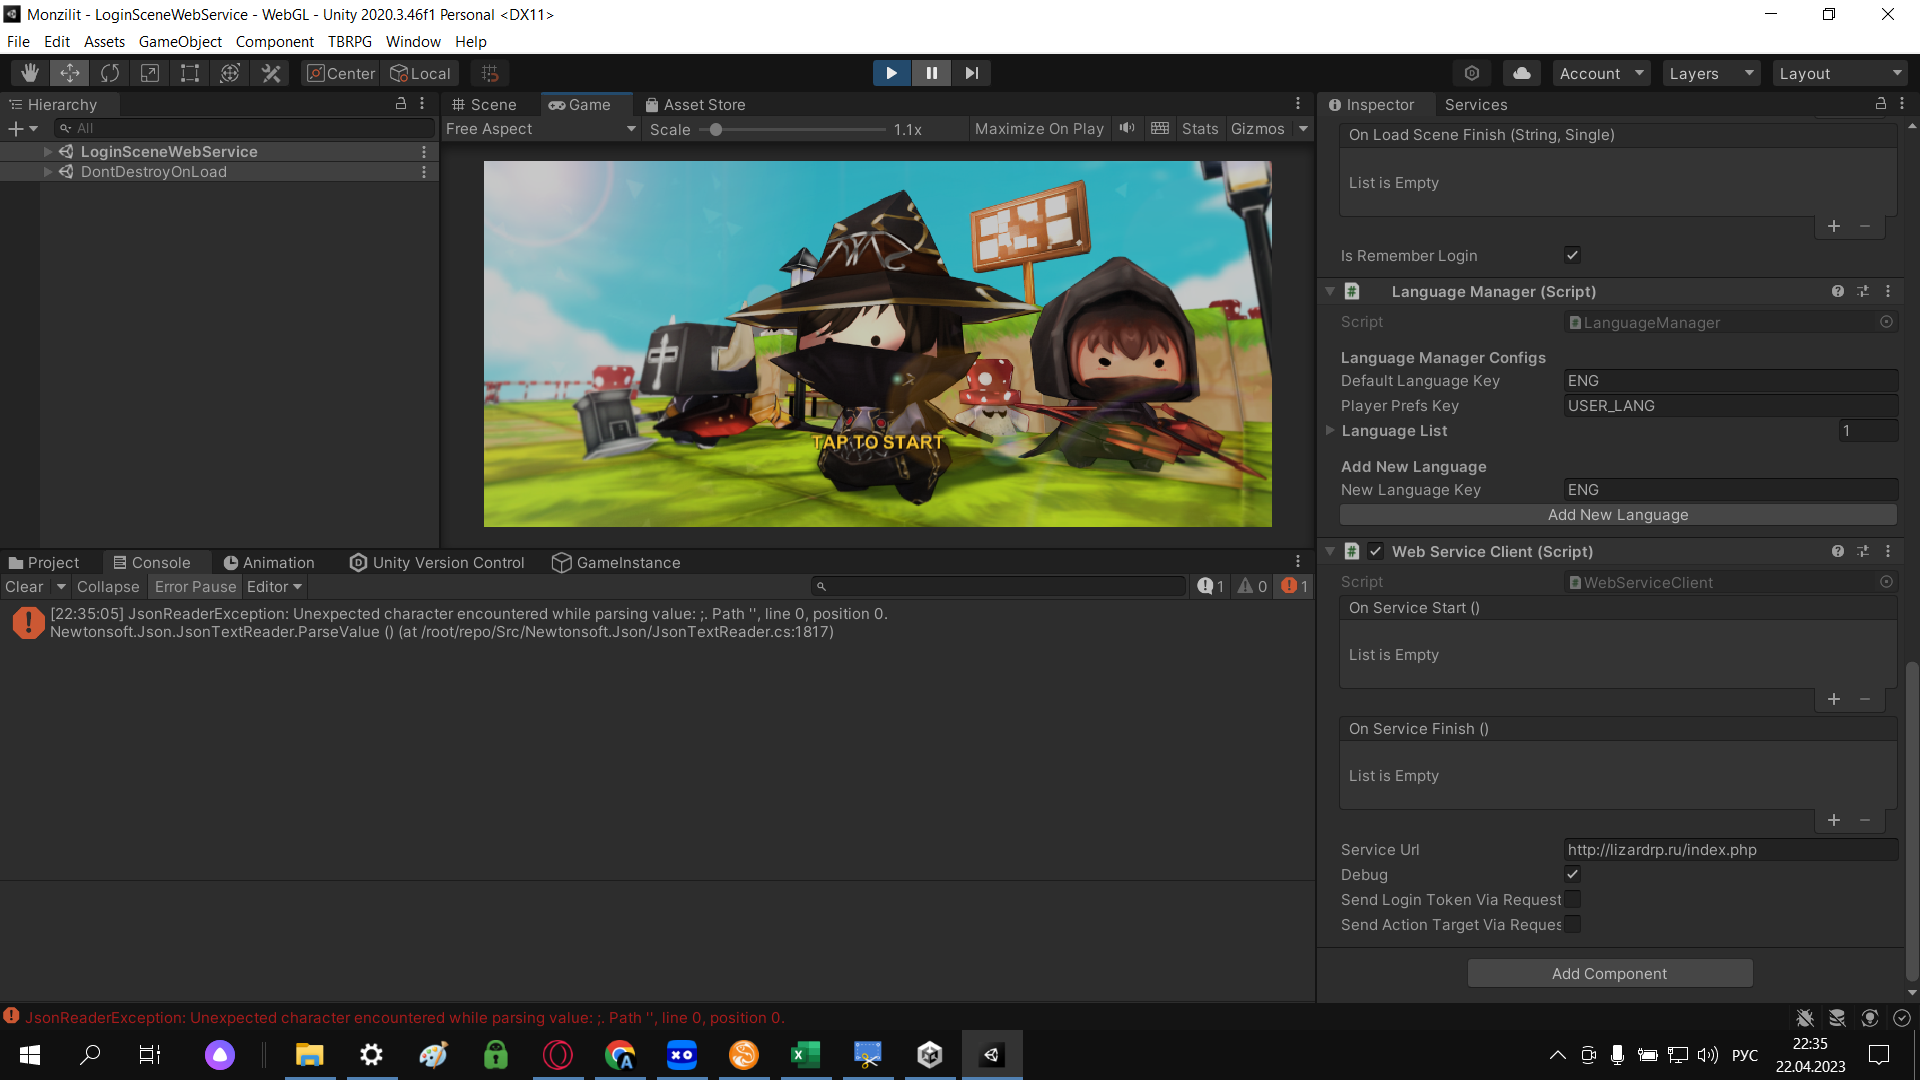
Task: Enable Send Login Token Via Request
Action: 1572,899
